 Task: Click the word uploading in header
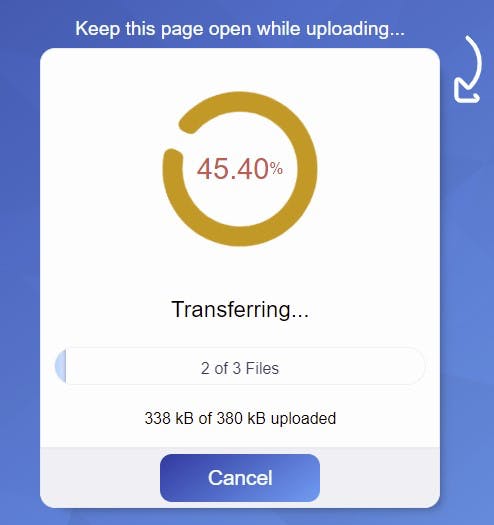click(x=355, y=29)
